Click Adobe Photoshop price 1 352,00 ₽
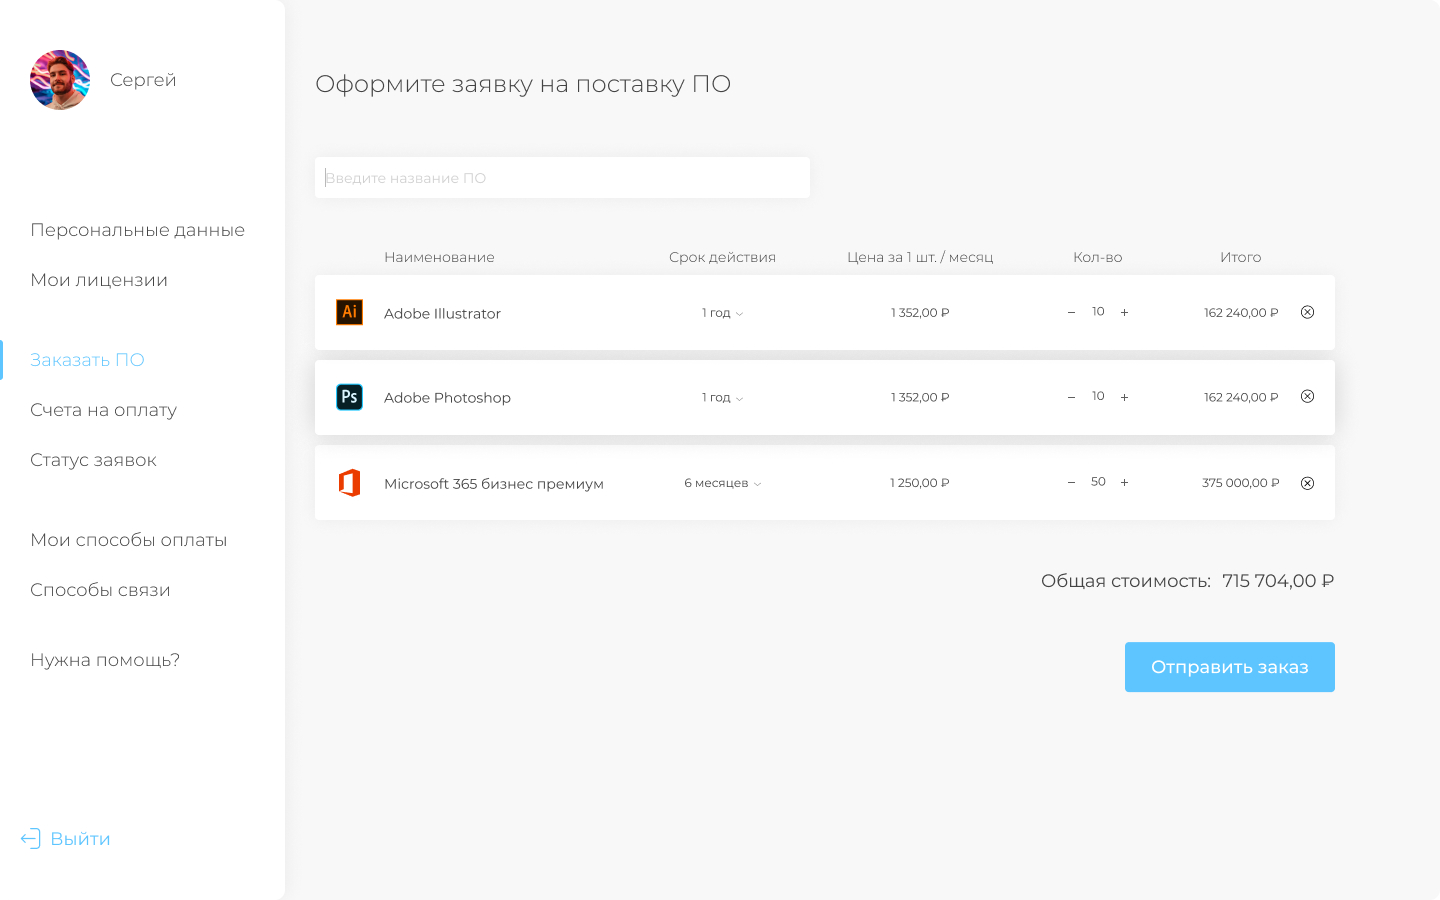This screenshot has width=1440, height=900. [x=920, y=397]
